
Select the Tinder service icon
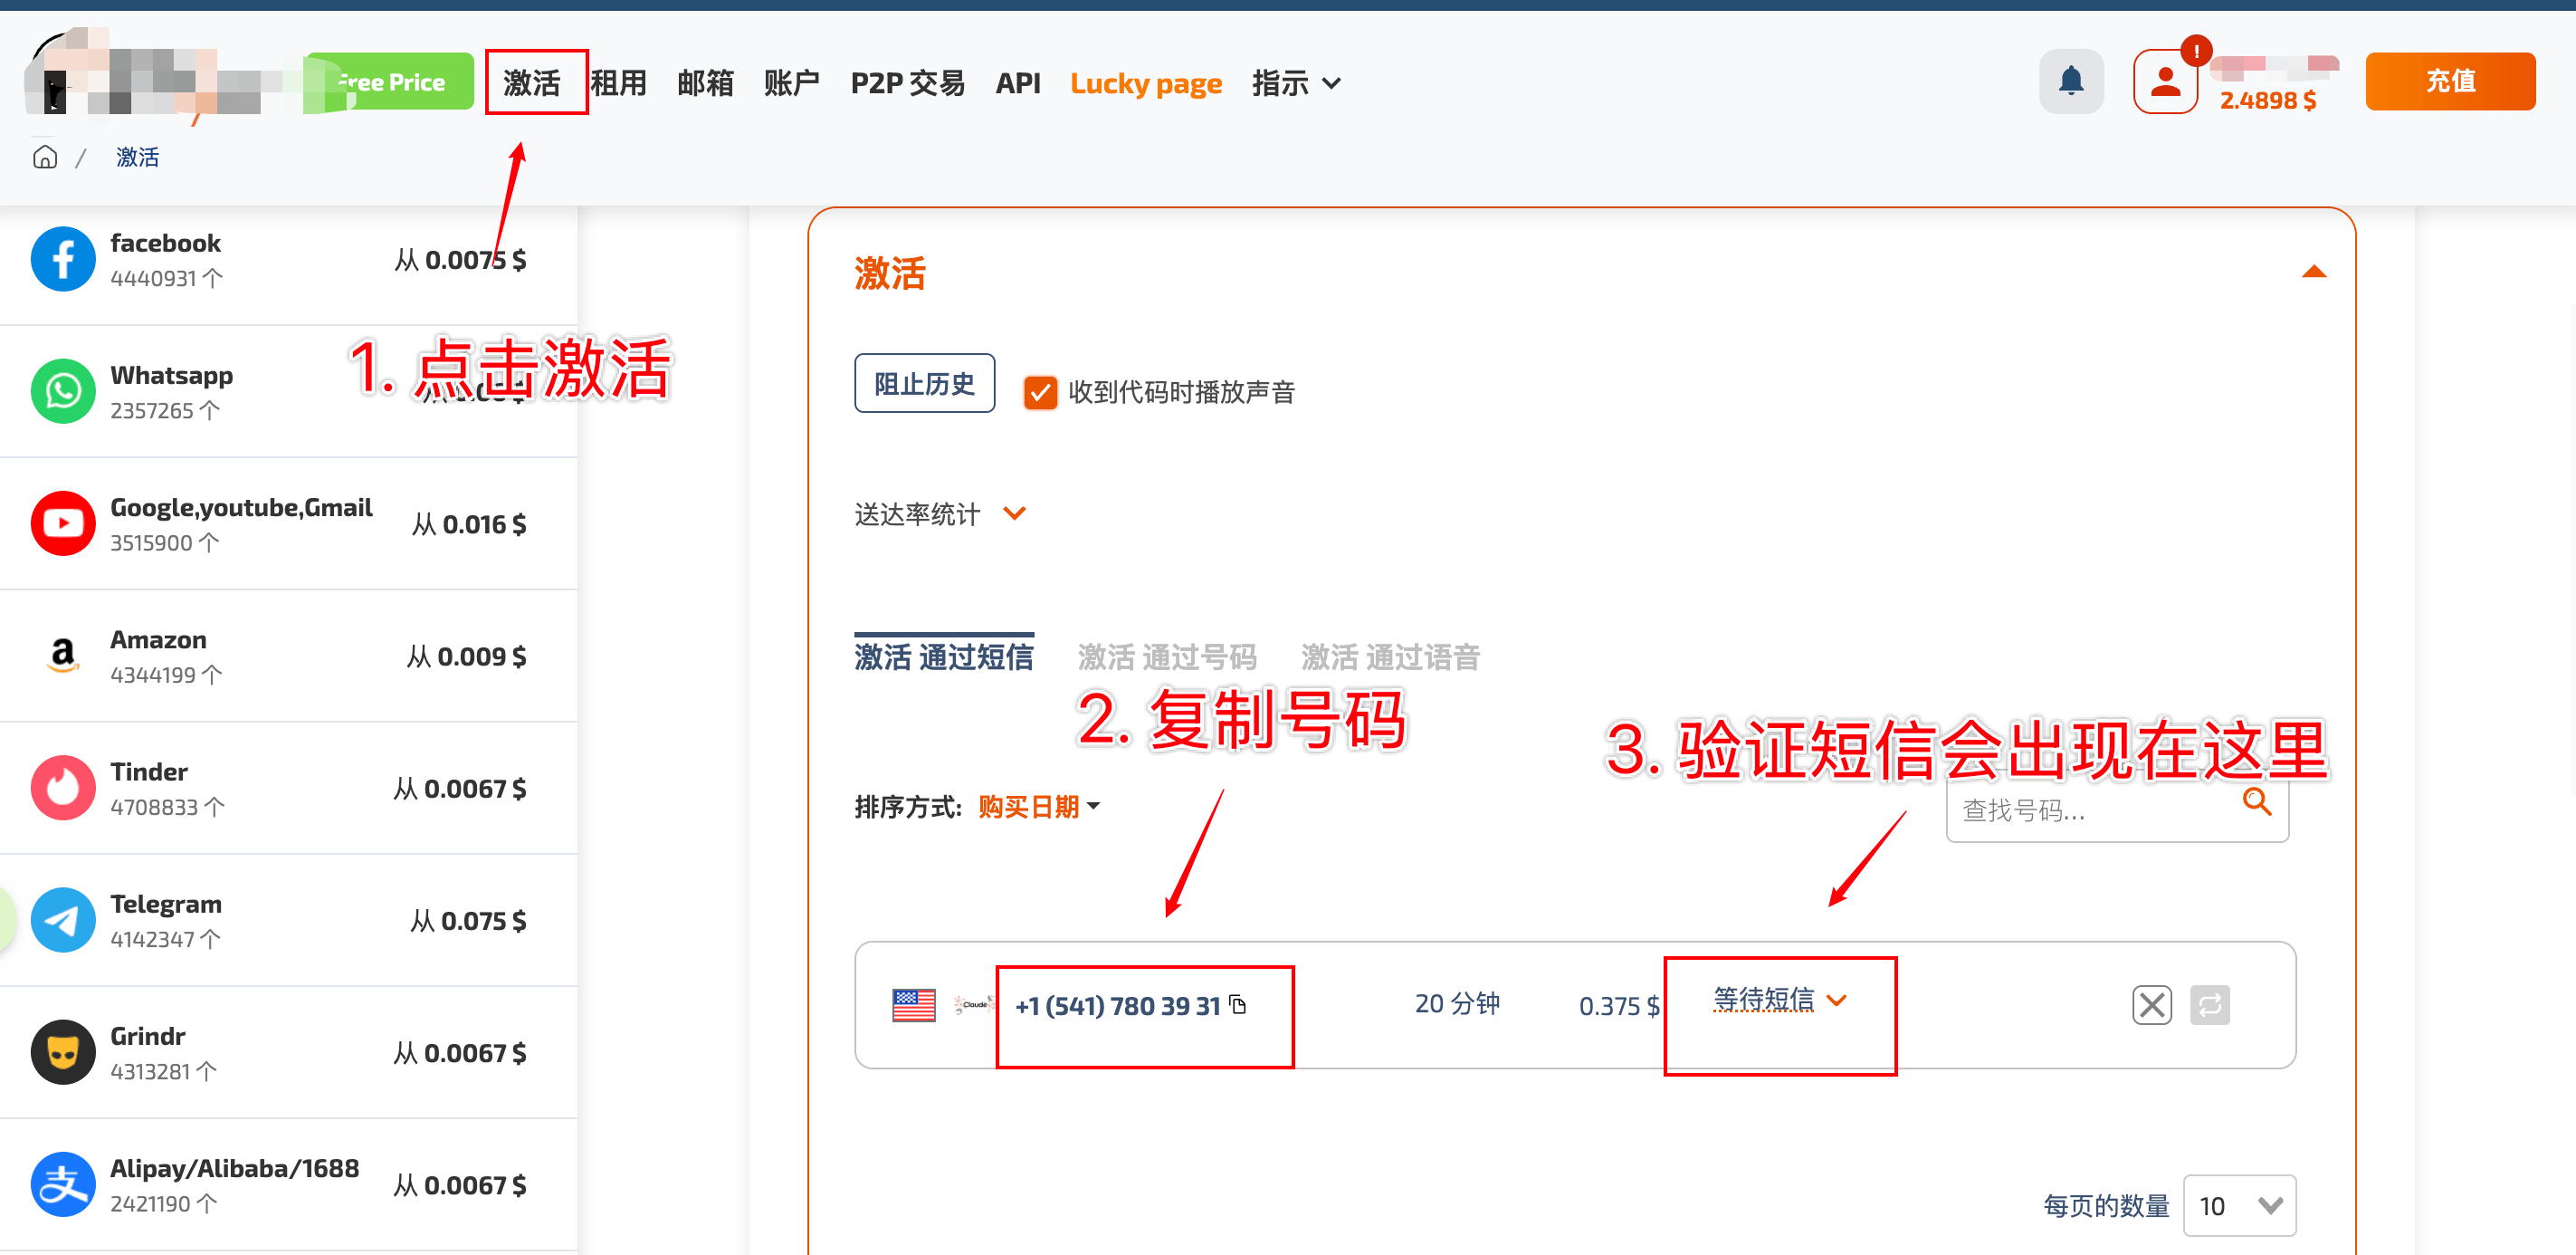click(63, 788)
